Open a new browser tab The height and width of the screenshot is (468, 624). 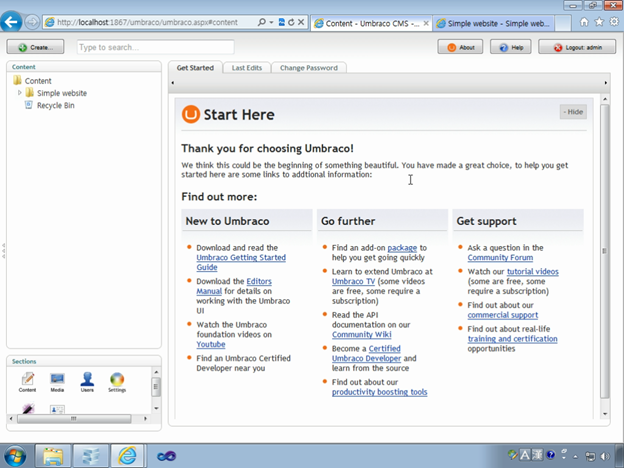coord(563,23)
